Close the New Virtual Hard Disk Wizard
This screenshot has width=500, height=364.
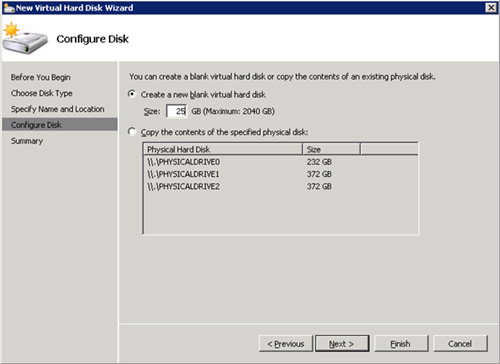coord(491,8)
